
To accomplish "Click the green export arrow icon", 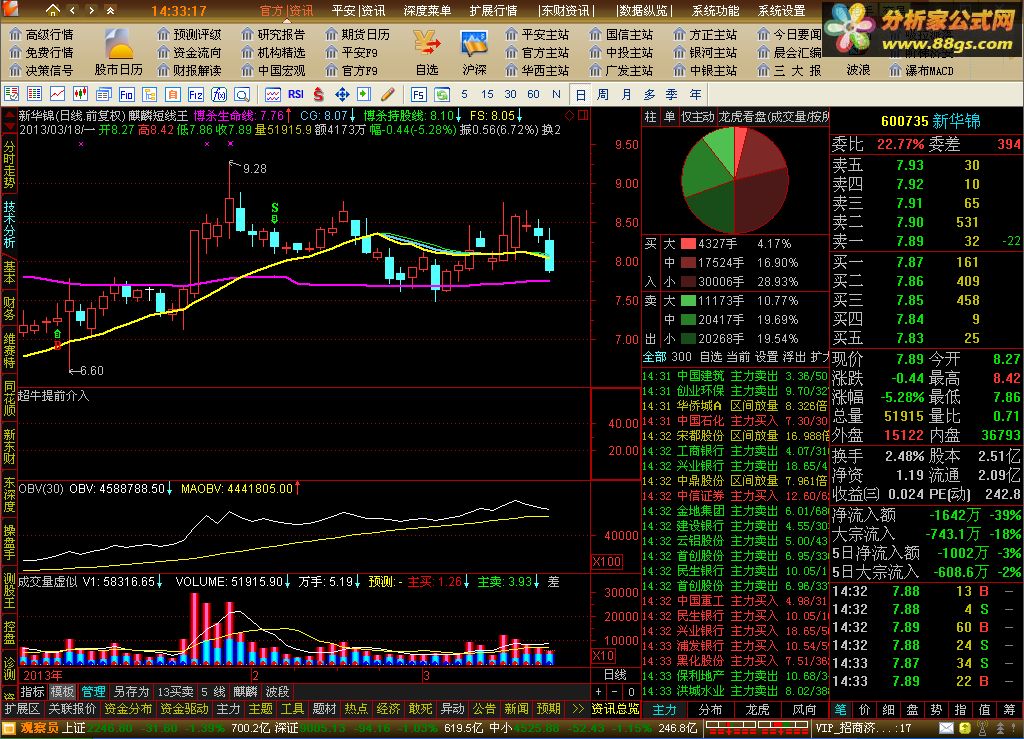I will (x=364, y=94).
